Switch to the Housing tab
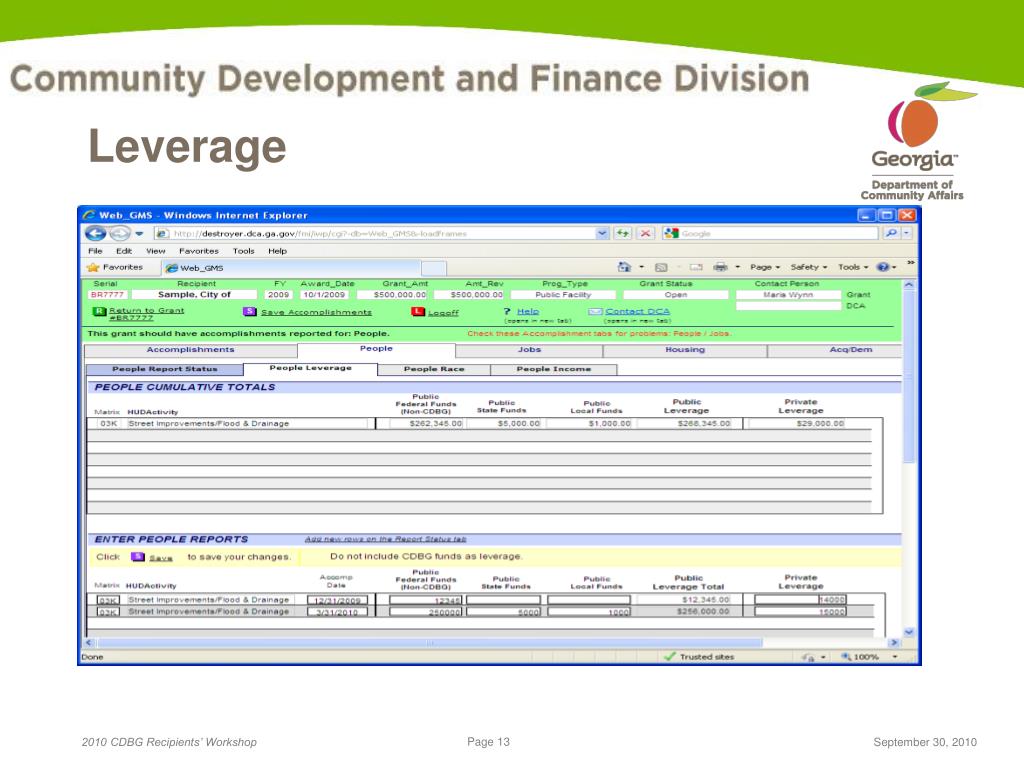 pos(685,350)
